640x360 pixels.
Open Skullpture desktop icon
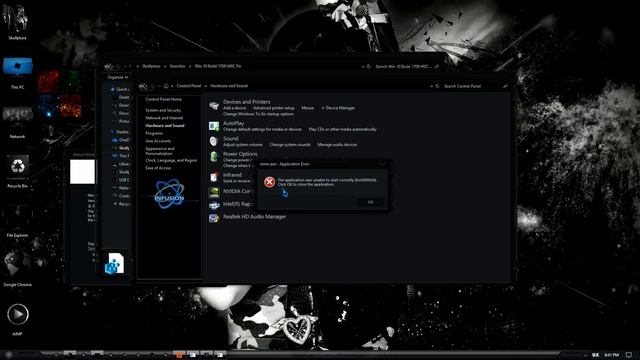(x=17, y=22)
